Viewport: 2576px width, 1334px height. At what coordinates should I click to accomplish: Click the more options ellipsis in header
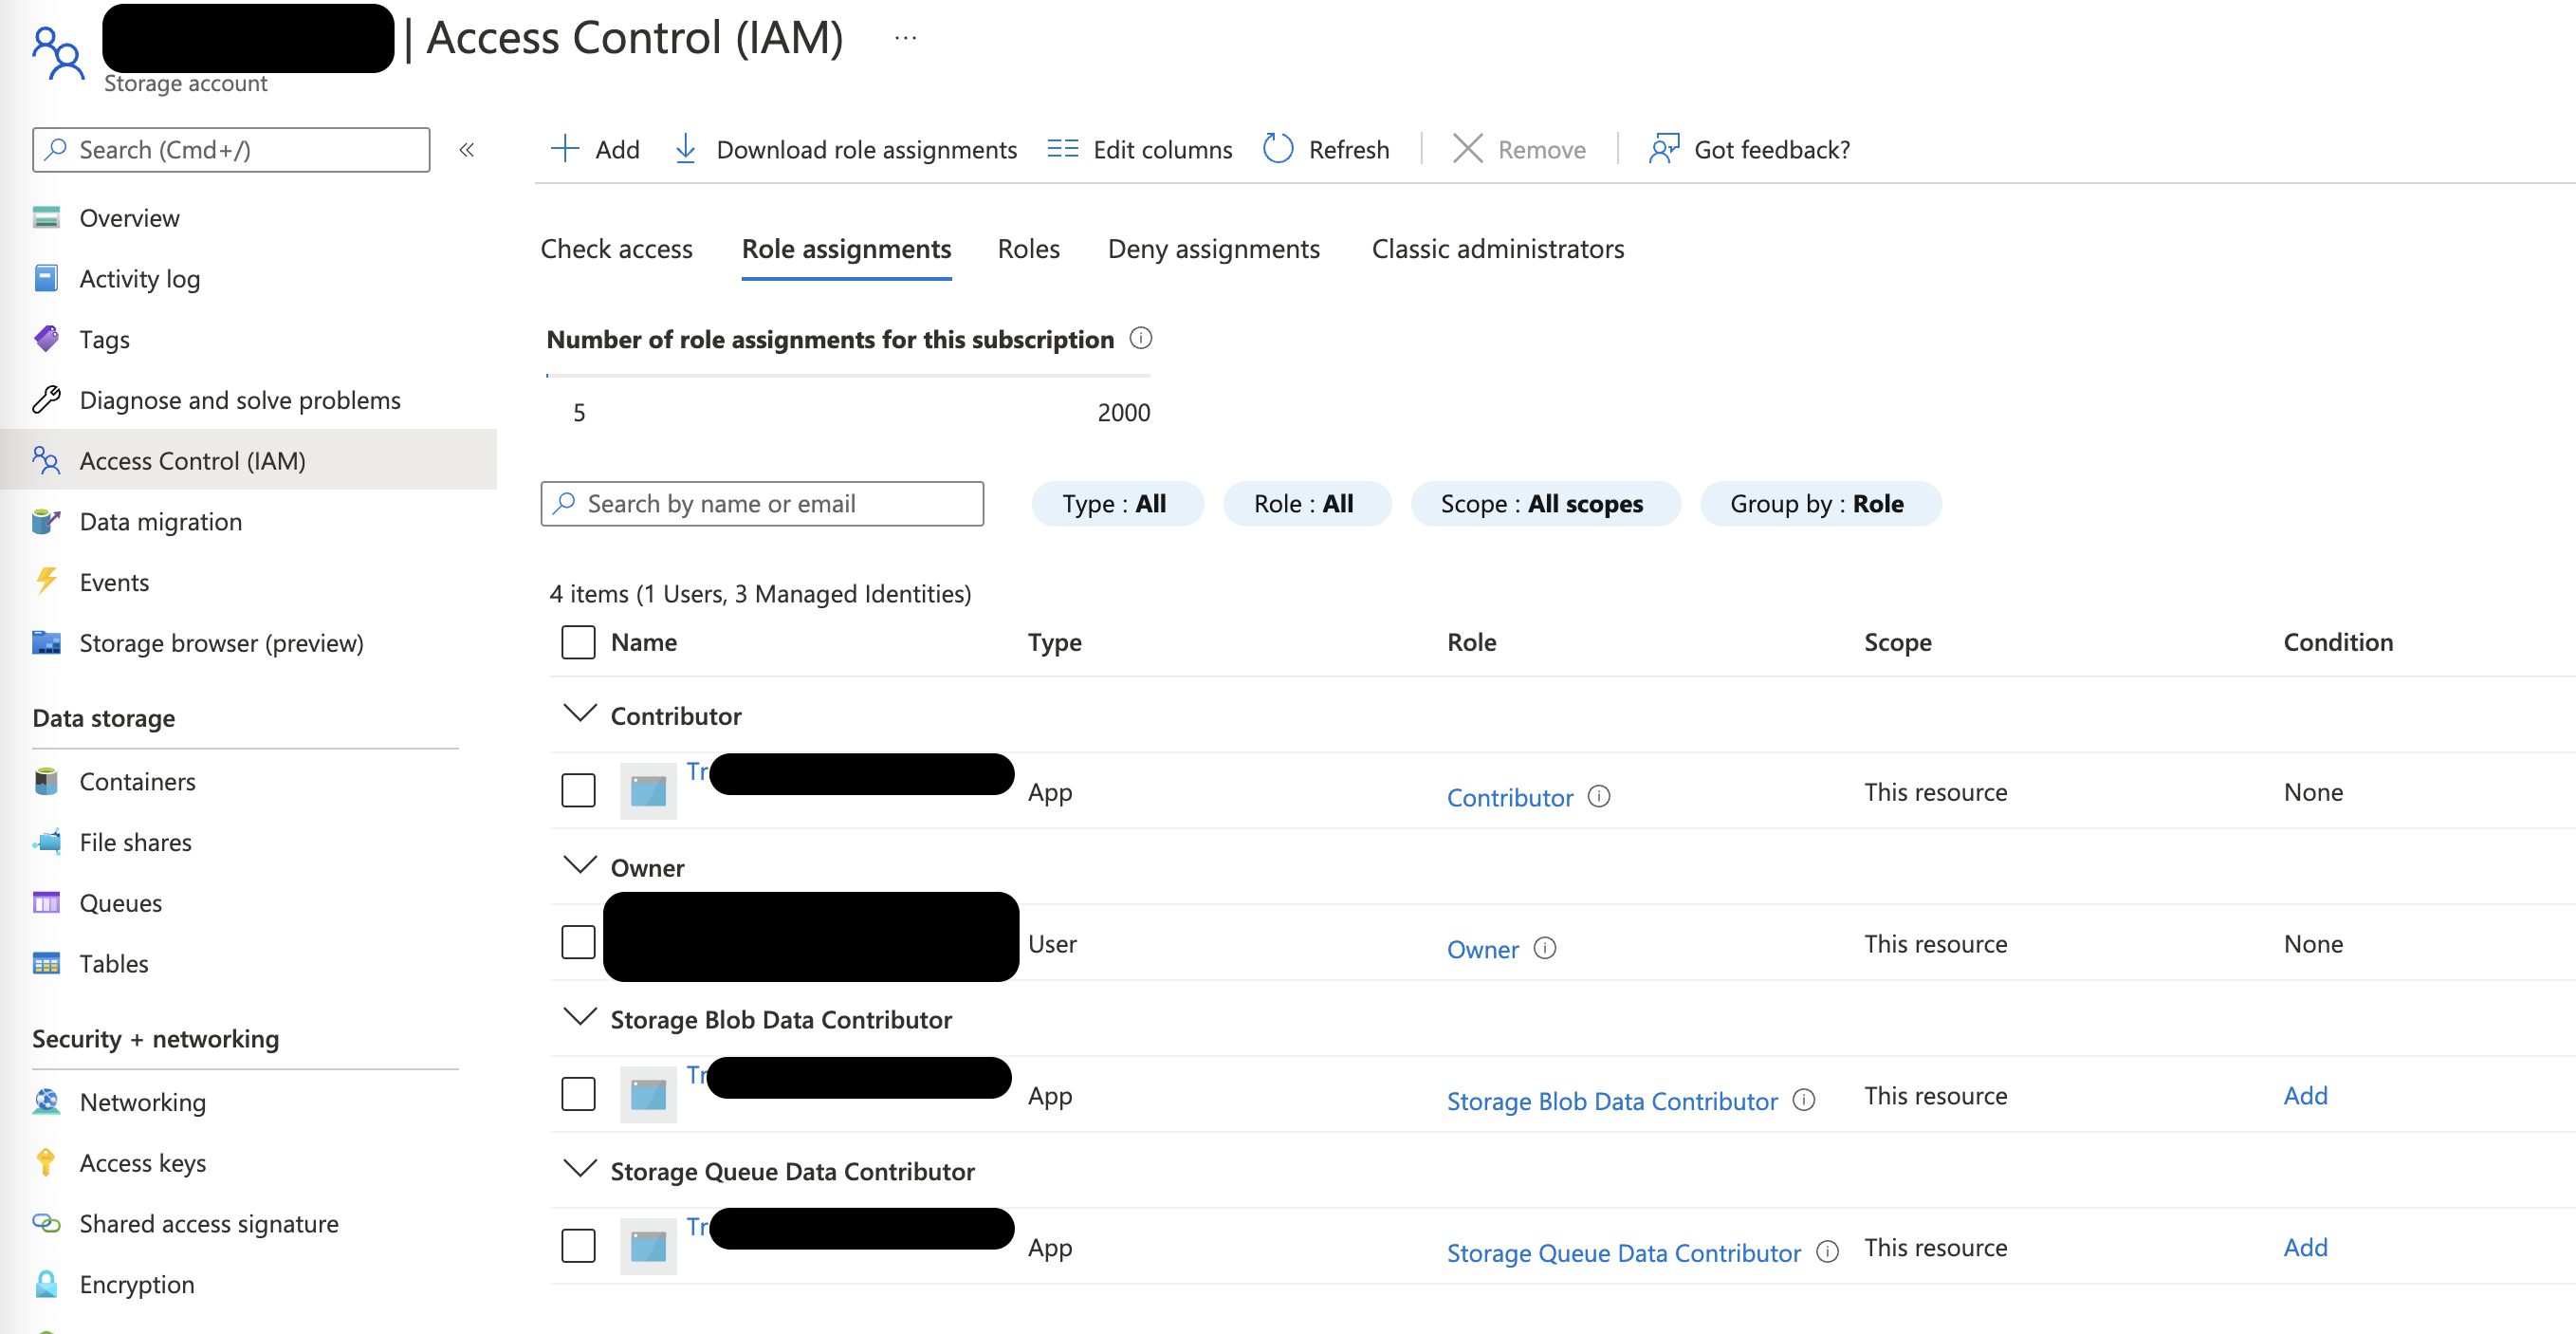point(906,38)
